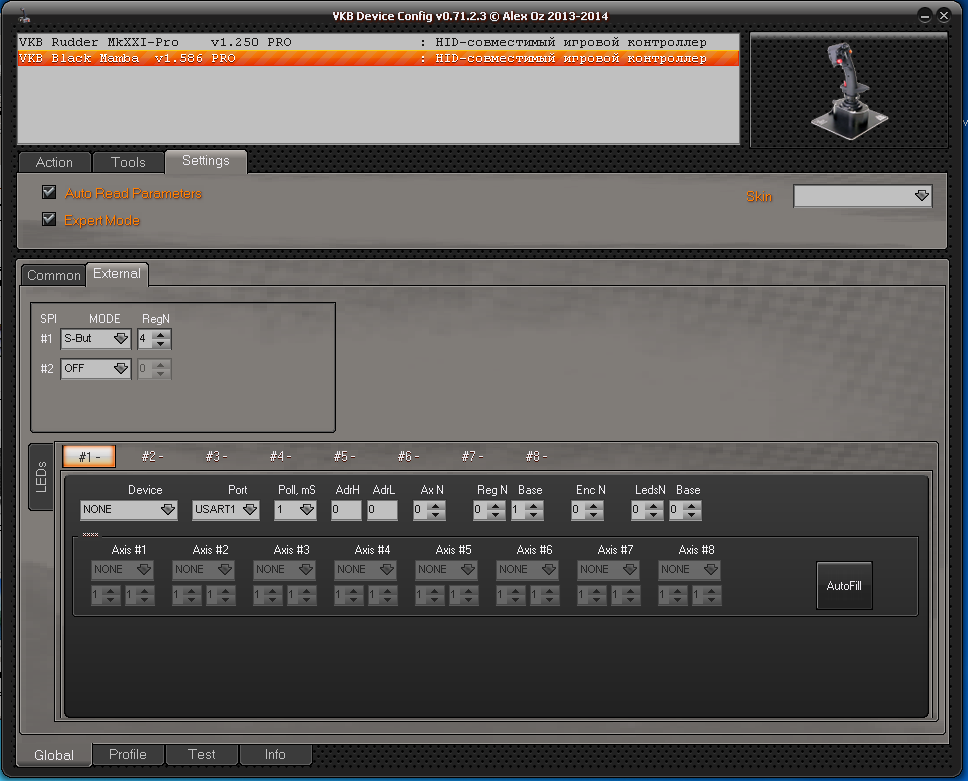This screenshot has width=968, height=781.
Task: Click the AdrH input field
Action: click(x=346, y=510)
